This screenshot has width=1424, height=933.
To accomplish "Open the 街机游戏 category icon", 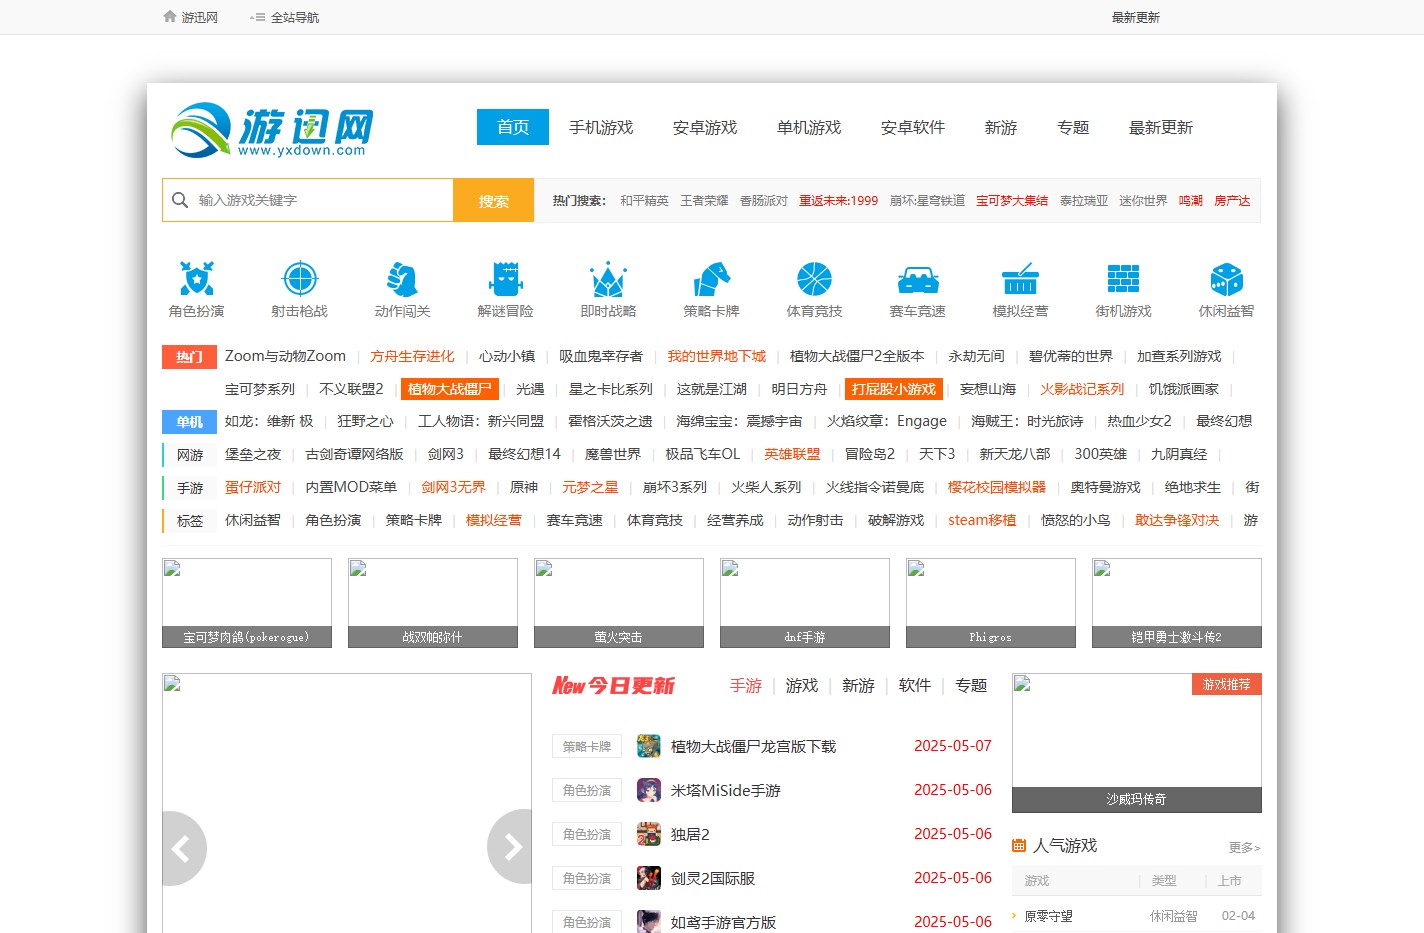I will pyautogui.click(x=1124, y=279).
